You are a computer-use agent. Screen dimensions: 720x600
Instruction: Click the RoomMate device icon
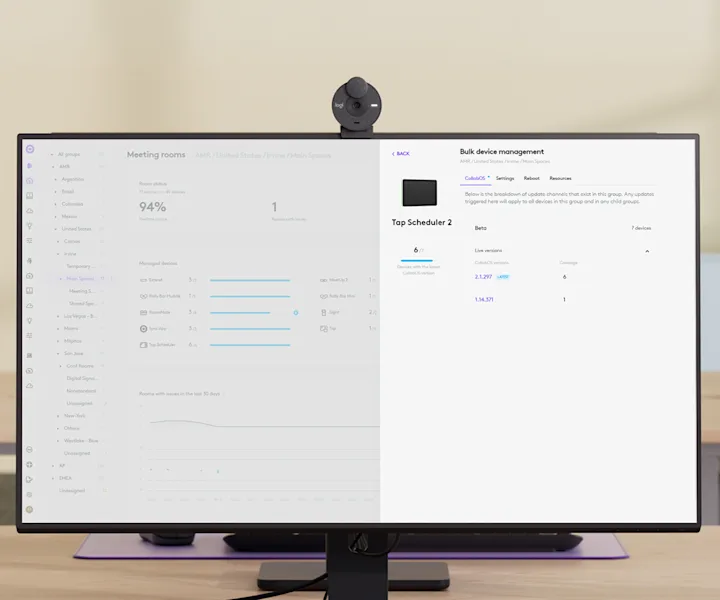(x=143, y=312)
